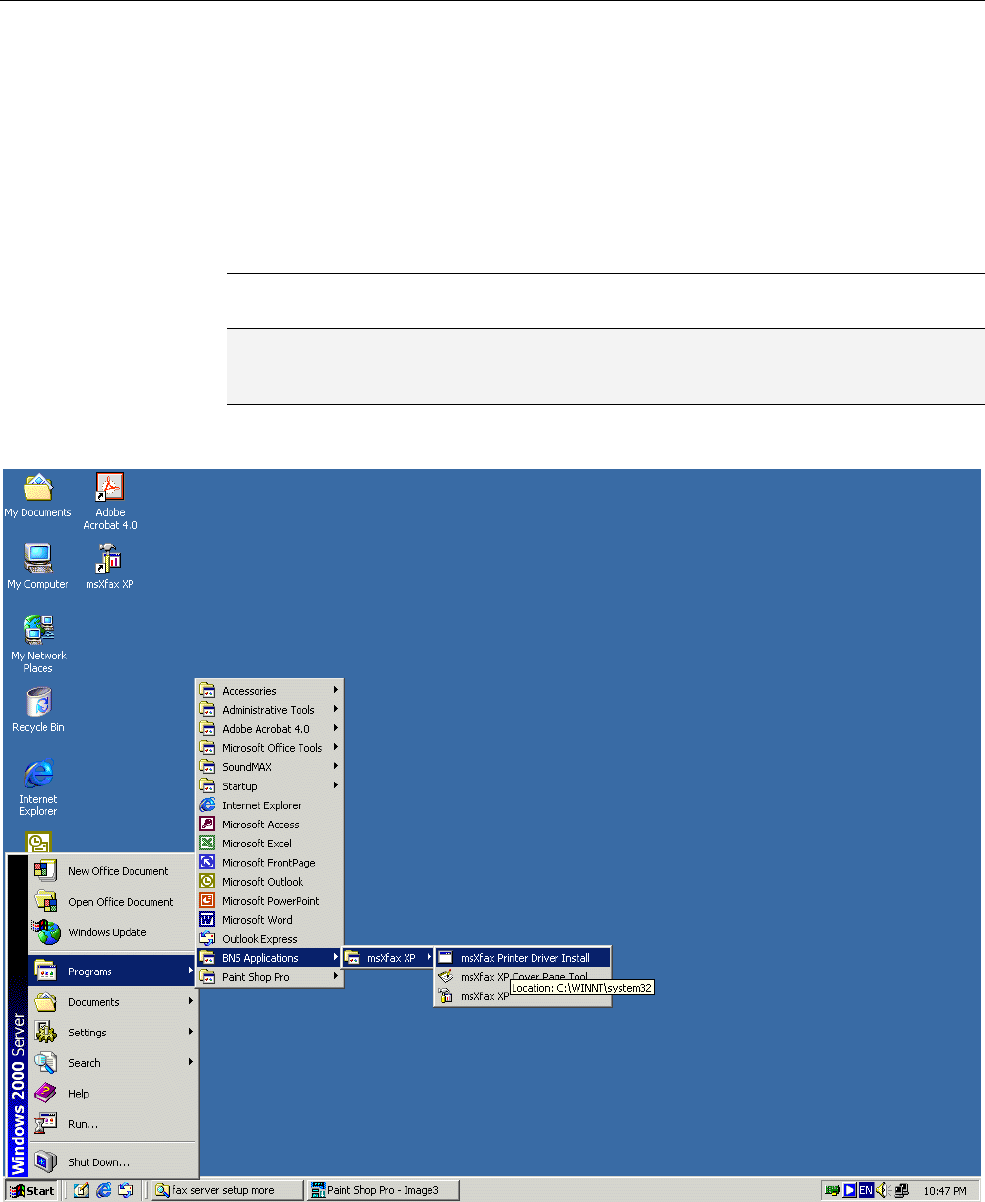The height and width of the screenshot is (1202, 985).
Task: Click the 10:47 PM system clock
Action: click(945, 1190)
